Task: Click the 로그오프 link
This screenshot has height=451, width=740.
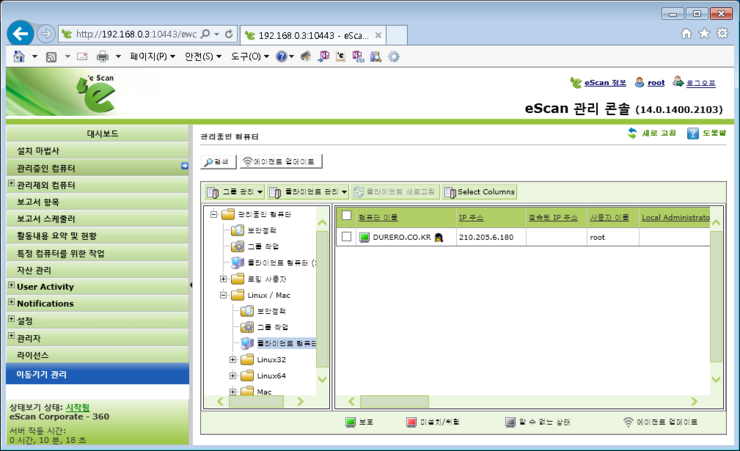Action: tap(701, 83)
